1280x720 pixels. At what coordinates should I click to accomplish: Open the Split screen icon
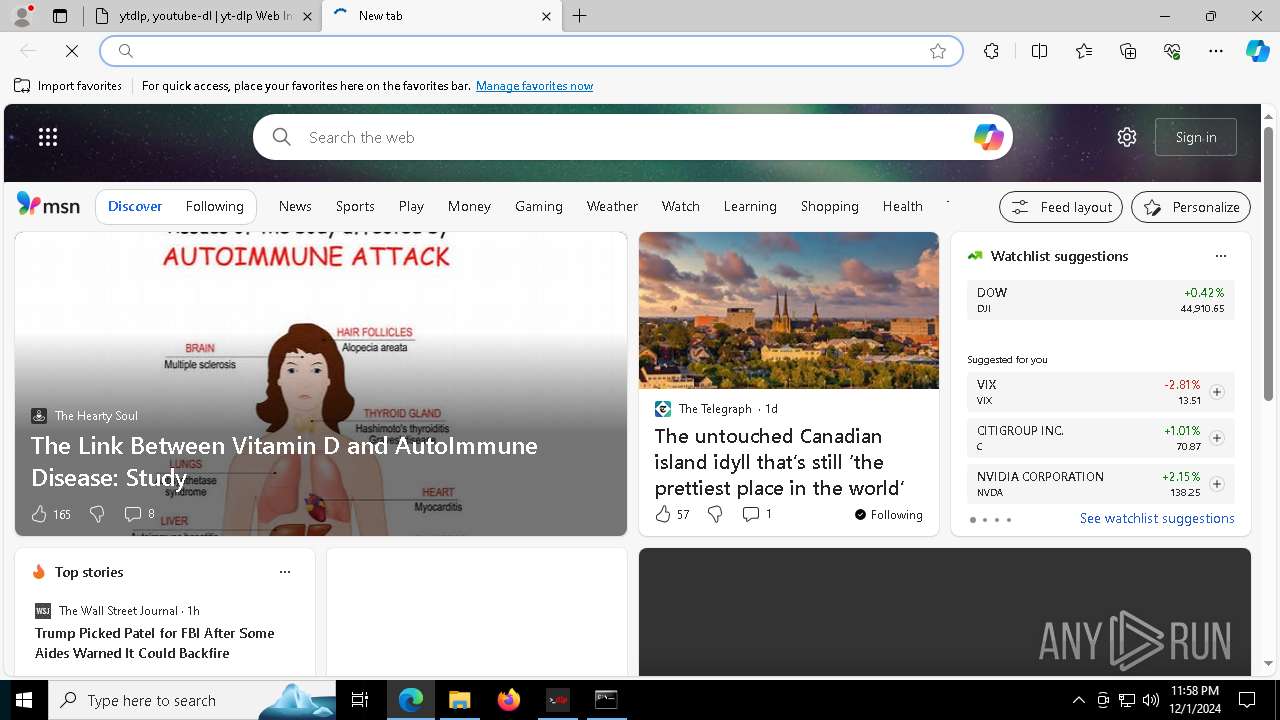(x=1039, y=51)
